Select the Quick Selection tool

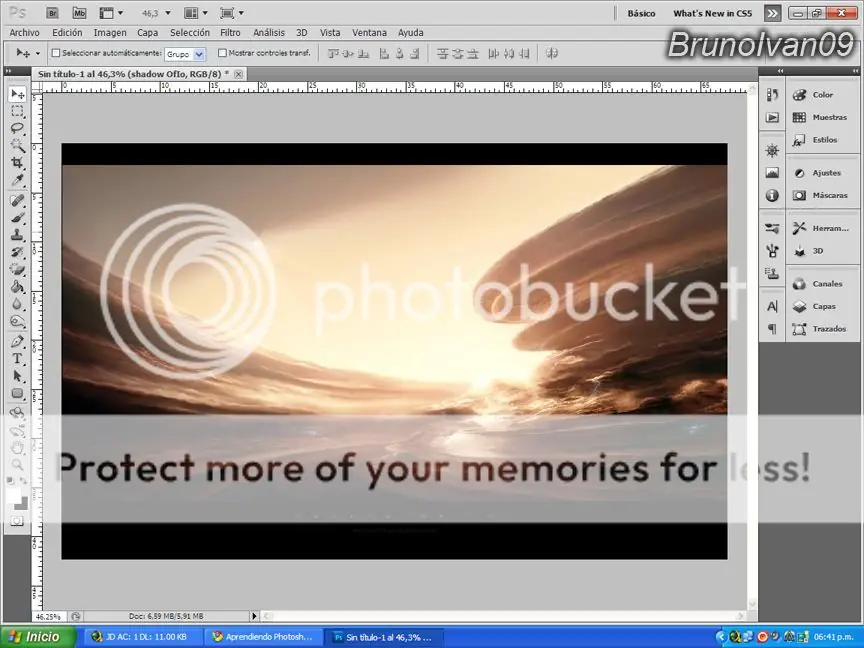(17, 146)
